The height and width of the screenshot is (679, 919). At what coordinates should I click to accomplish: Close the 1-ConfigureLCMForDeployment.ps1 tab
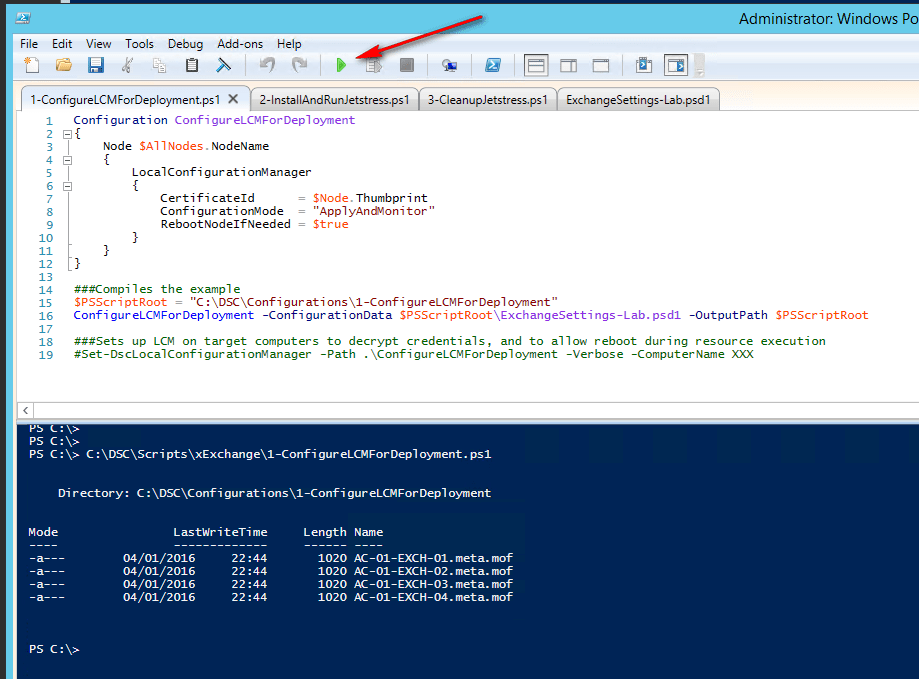(x=233, y=99)
